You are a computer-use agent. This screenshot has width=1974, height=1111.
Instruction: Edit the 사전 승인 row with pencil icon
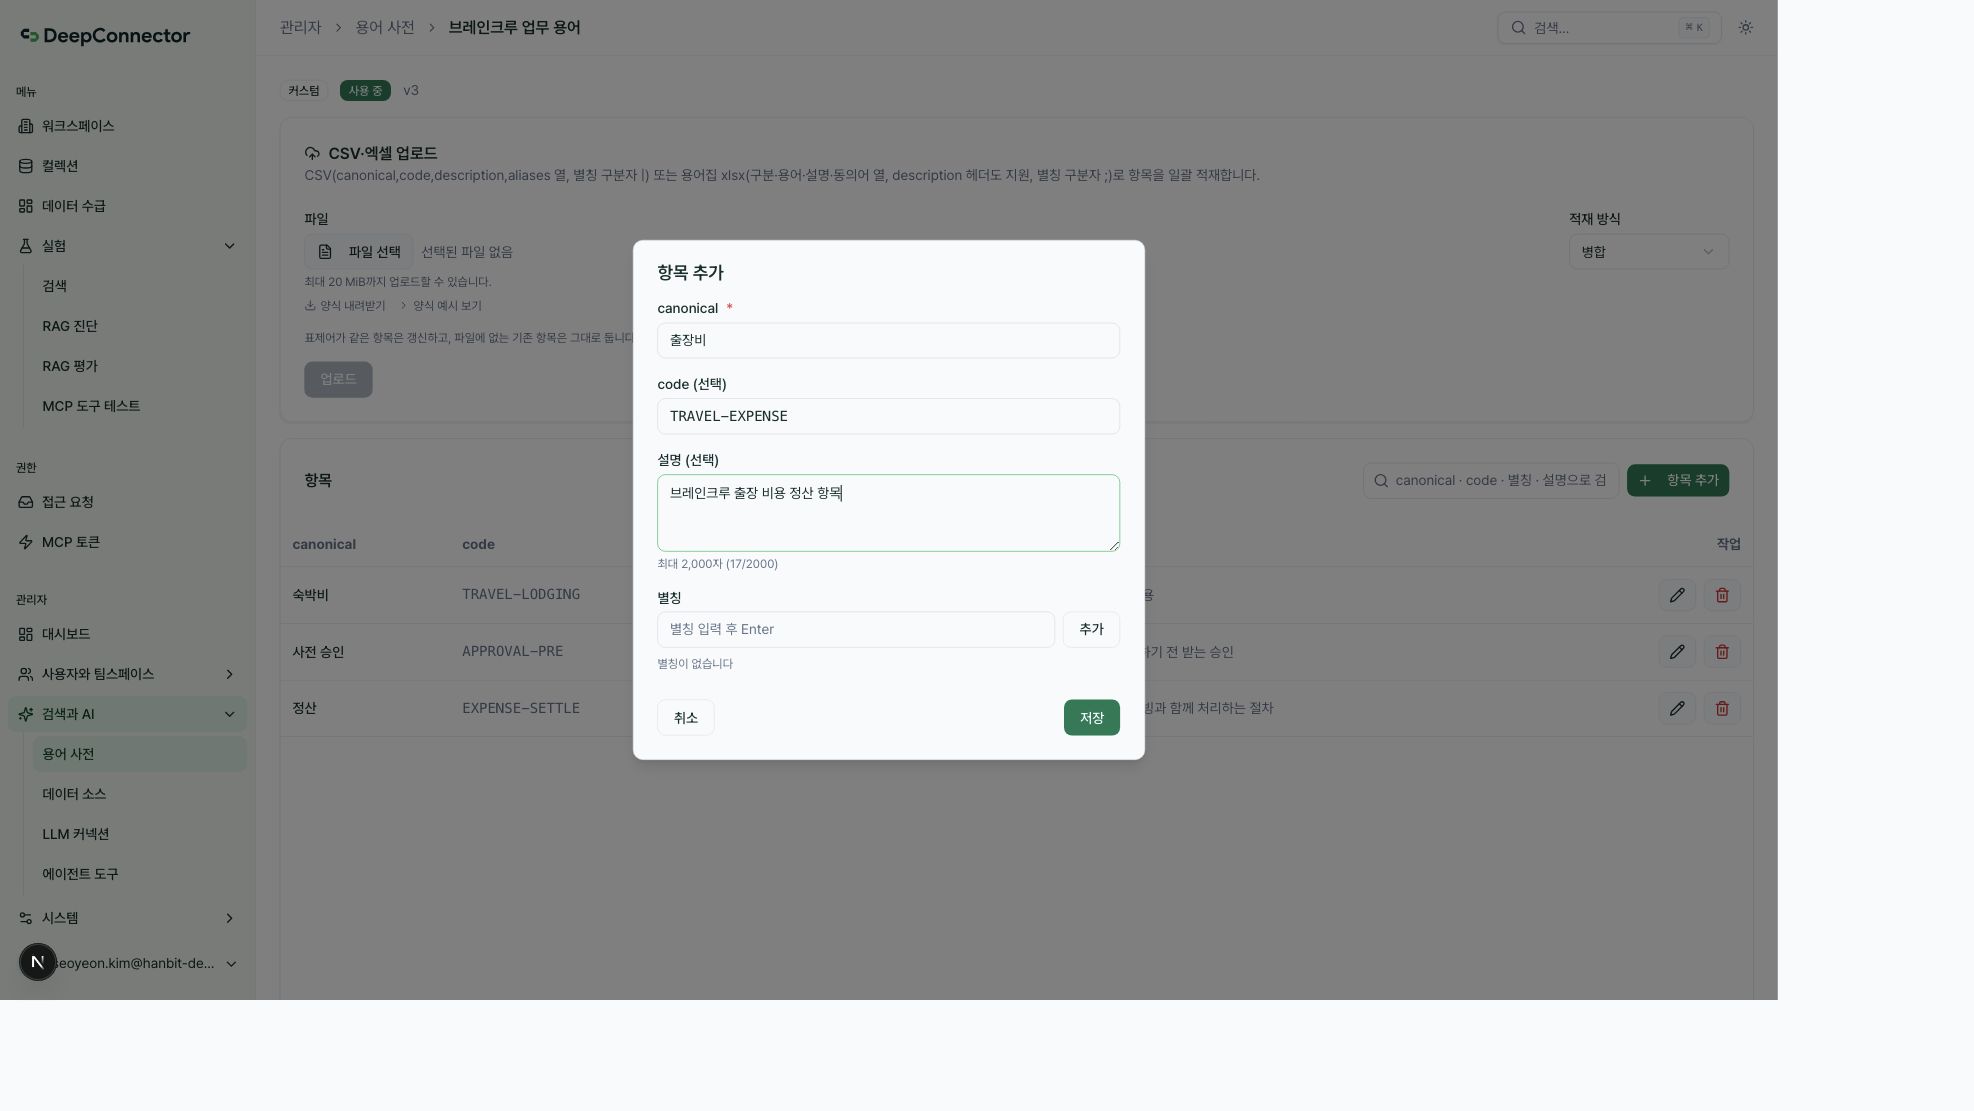click(x=1677, y=652)
